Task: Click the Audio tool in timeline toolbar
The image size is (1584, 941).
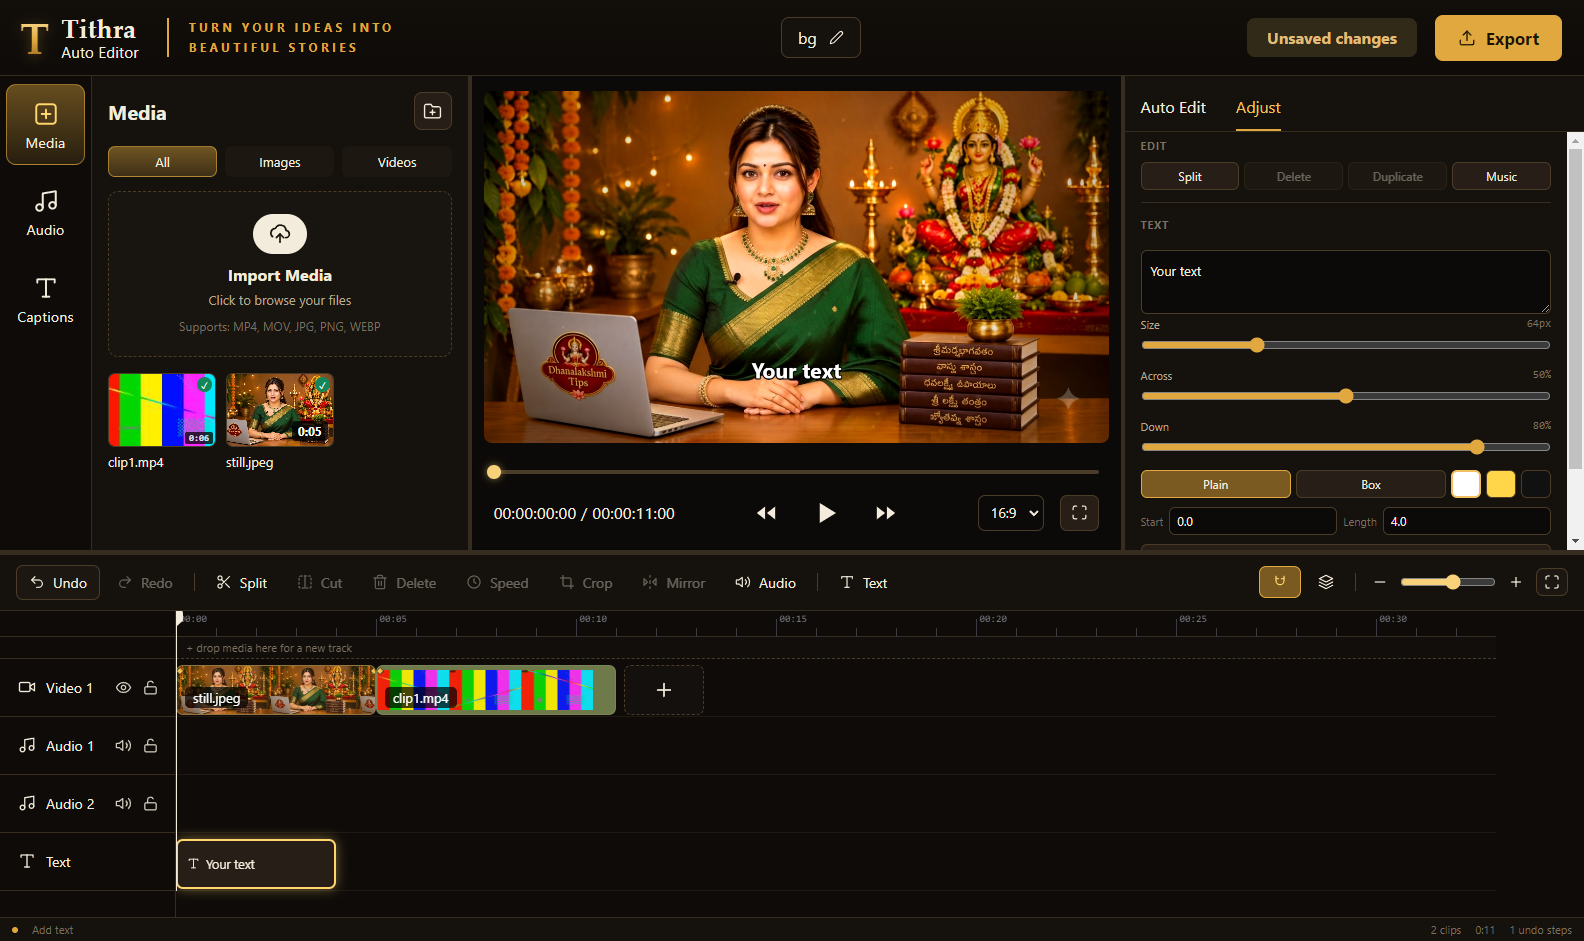Action: click(x=765, y=583)
